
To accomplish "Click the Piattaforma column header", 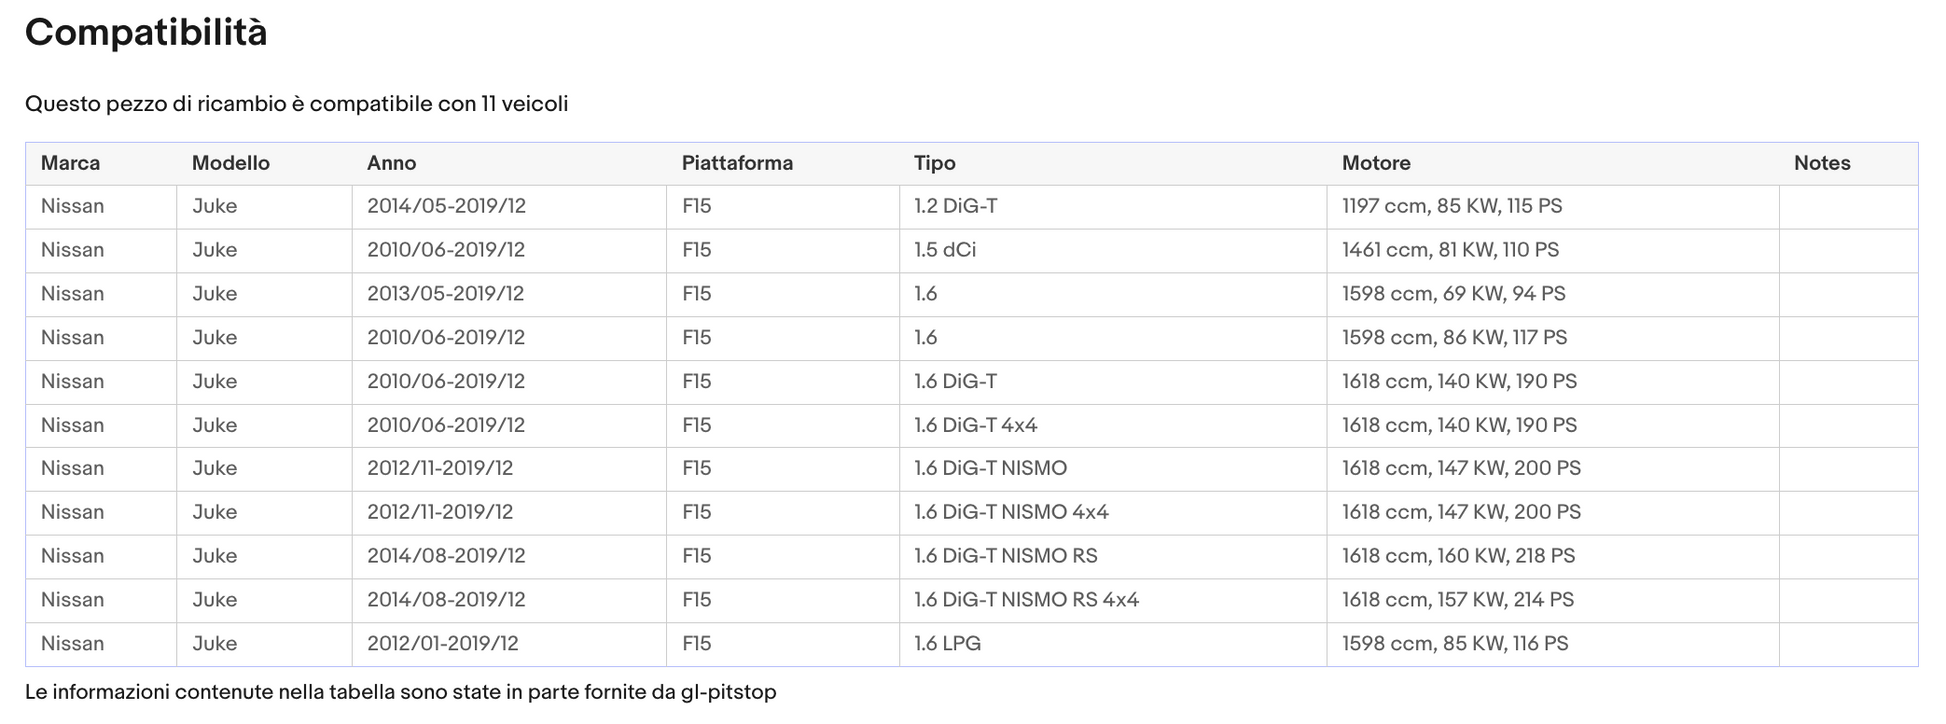I will point(737,163).
